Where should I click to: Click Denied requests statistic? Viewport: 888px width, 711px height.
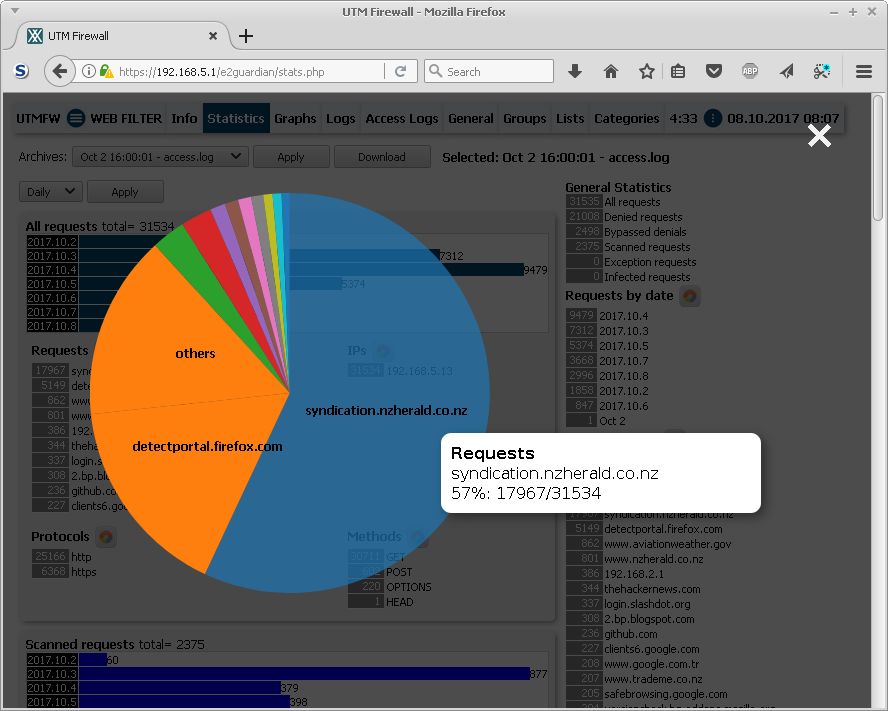point(643,217)
